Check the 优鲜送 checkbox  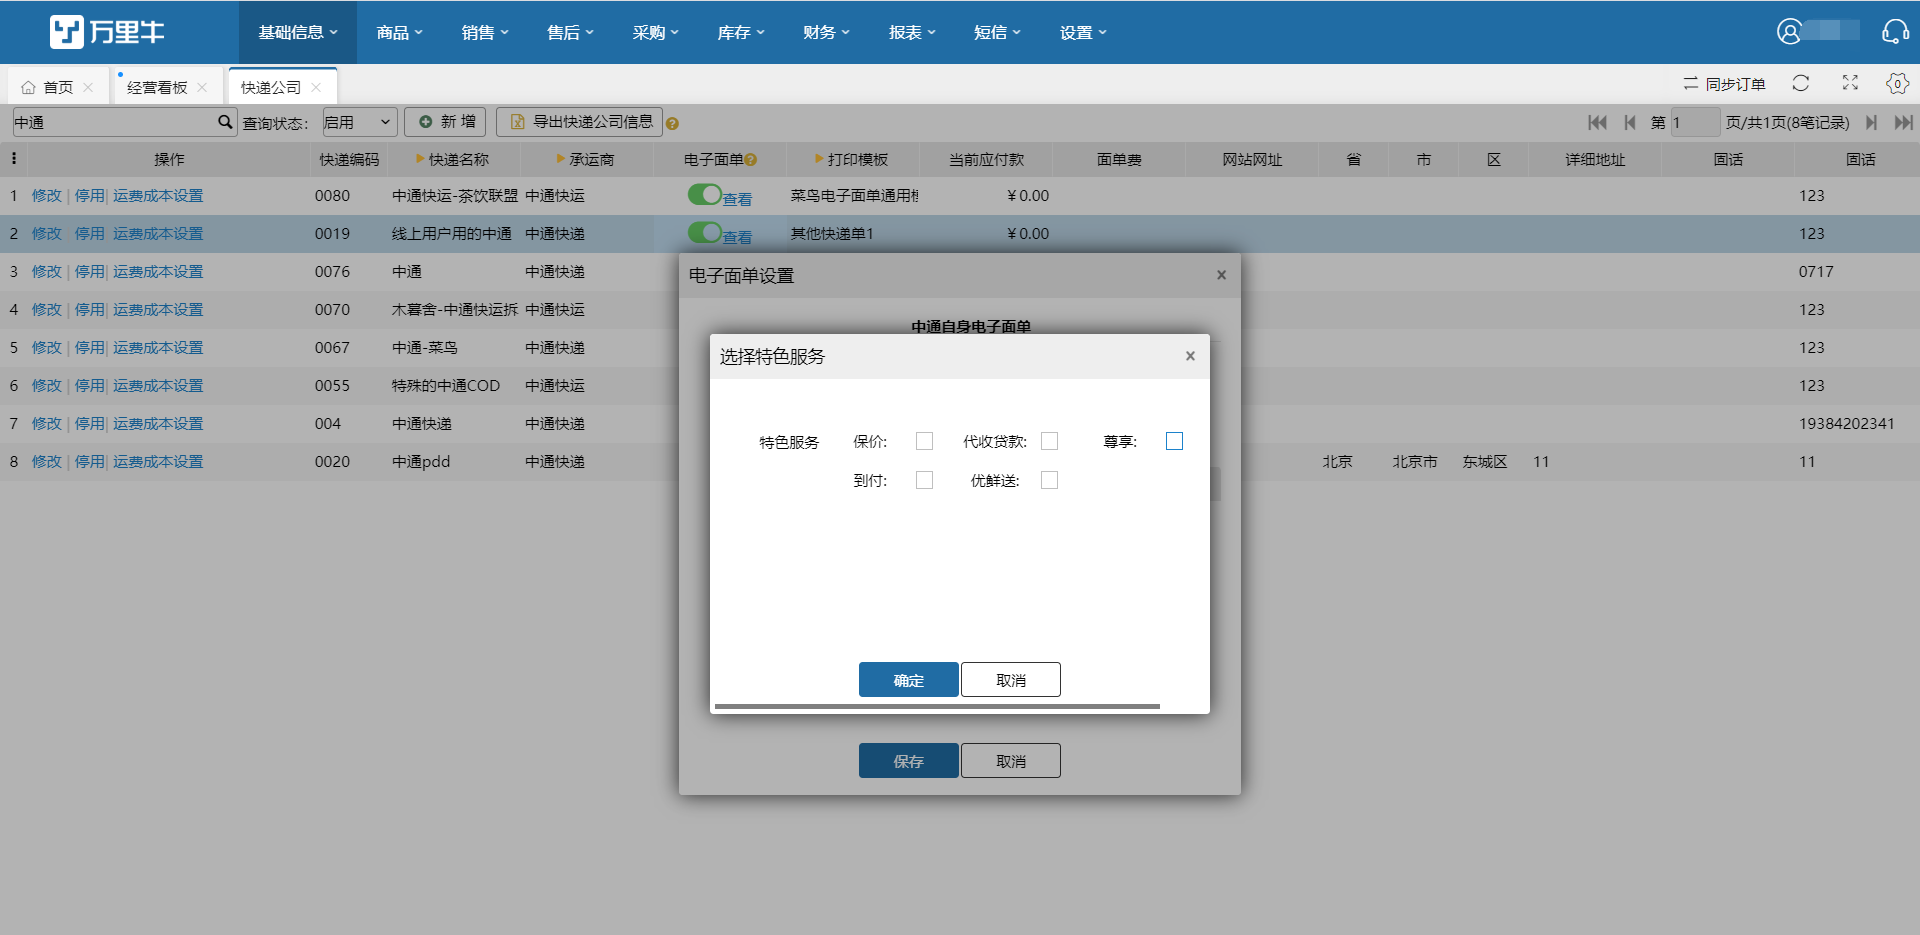(1049, 480)
